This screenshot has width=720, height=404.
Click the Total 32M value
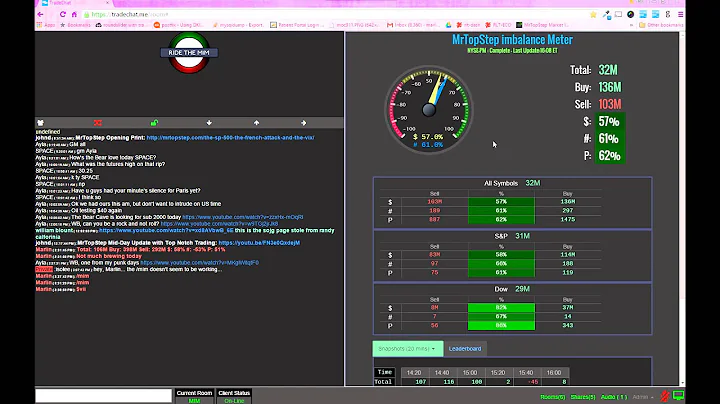pos(608,70)
